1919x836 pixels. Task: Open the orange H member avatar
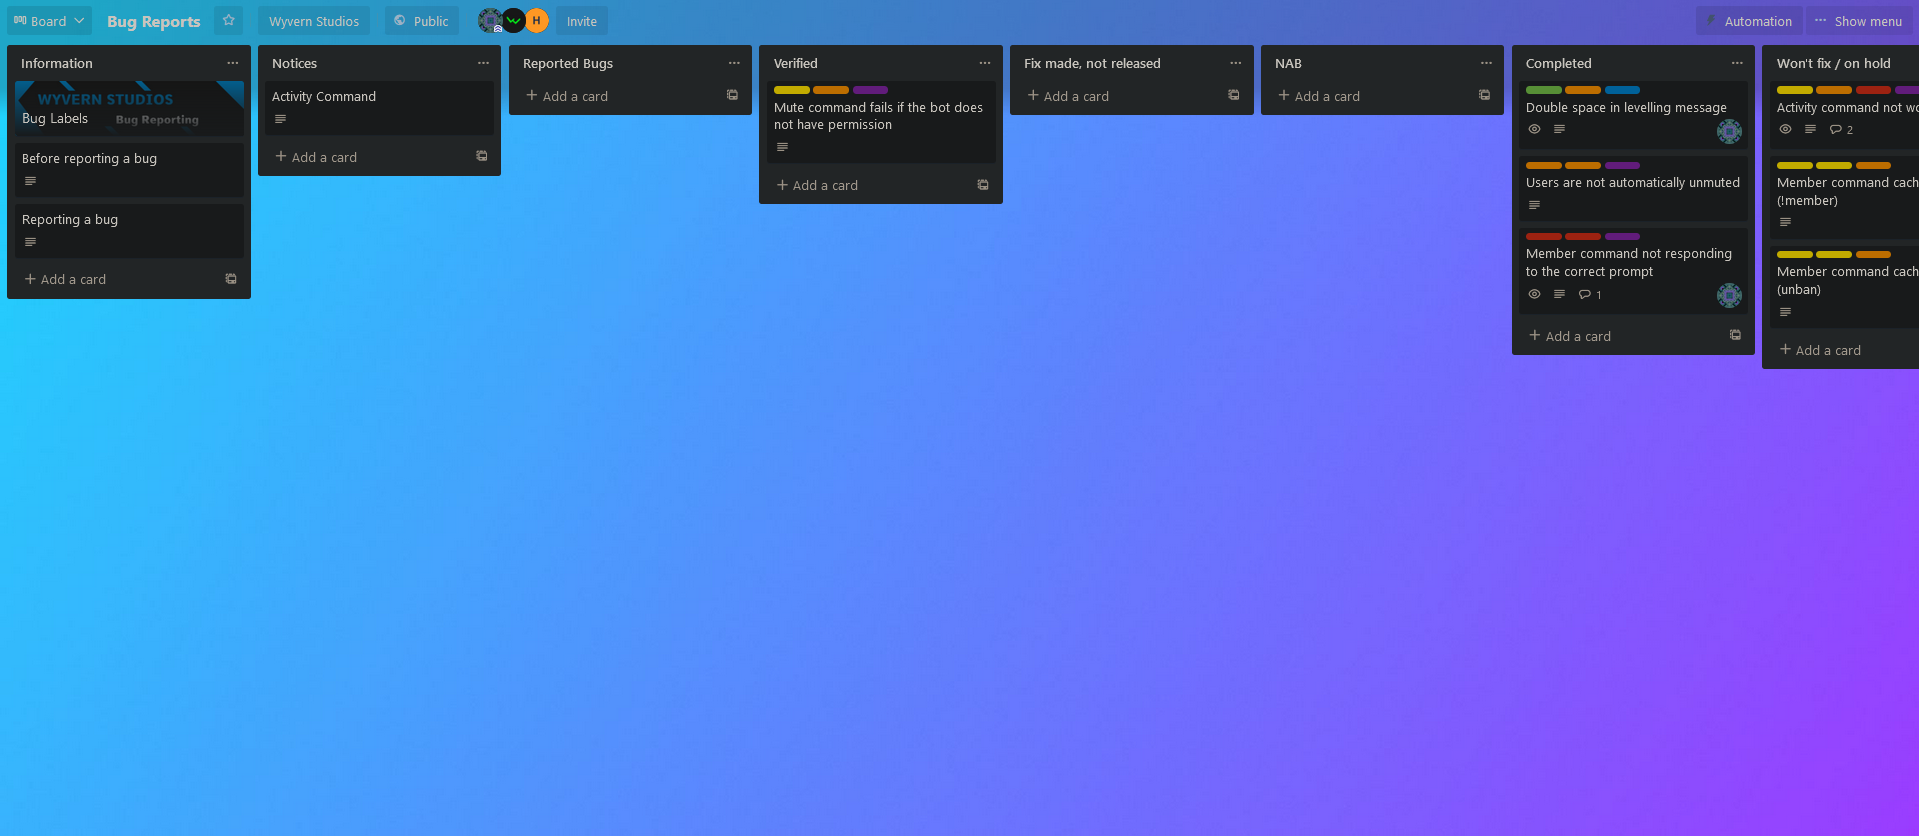[x=537, y=20]
